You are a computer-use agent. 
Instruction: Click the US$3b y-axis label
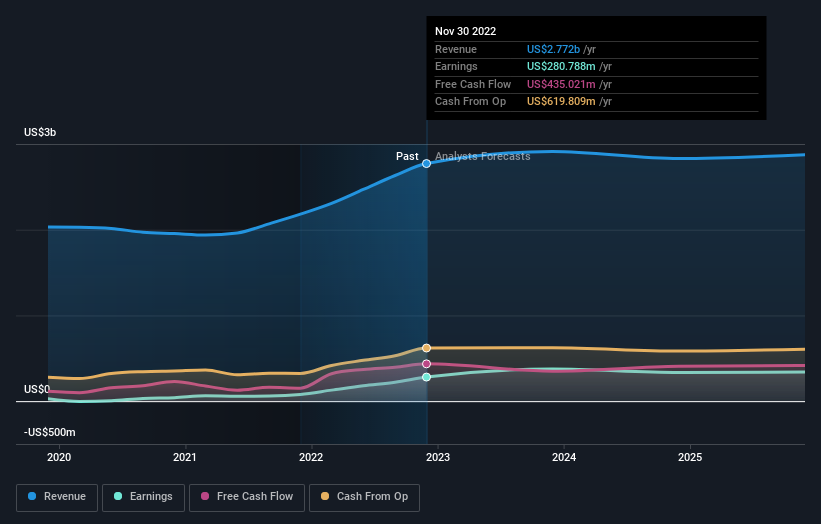pos(40,132)
